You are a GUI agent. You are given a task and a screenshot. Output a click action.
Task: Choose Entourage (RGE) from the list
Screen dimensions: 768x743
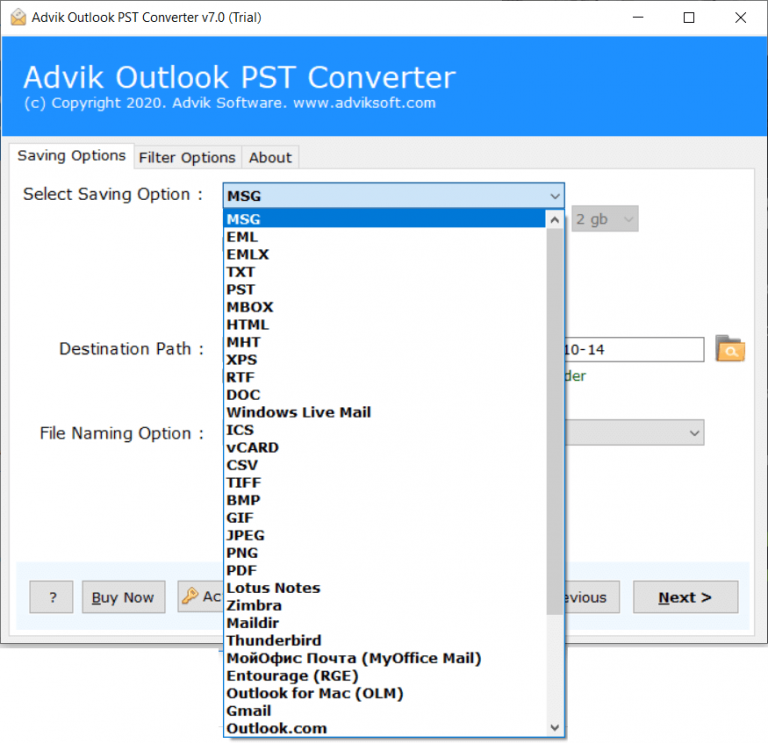click(385, 676)
